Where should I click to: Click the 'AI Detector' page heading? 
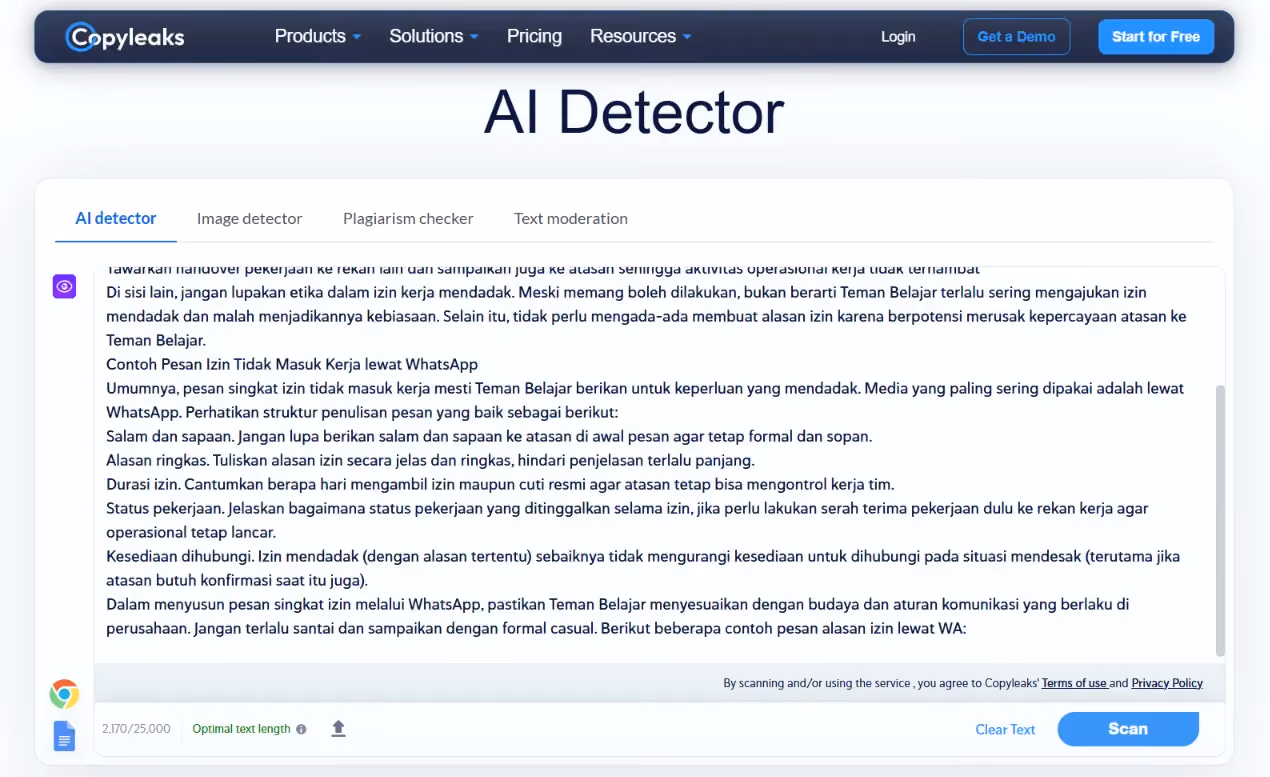click(634, 112)
